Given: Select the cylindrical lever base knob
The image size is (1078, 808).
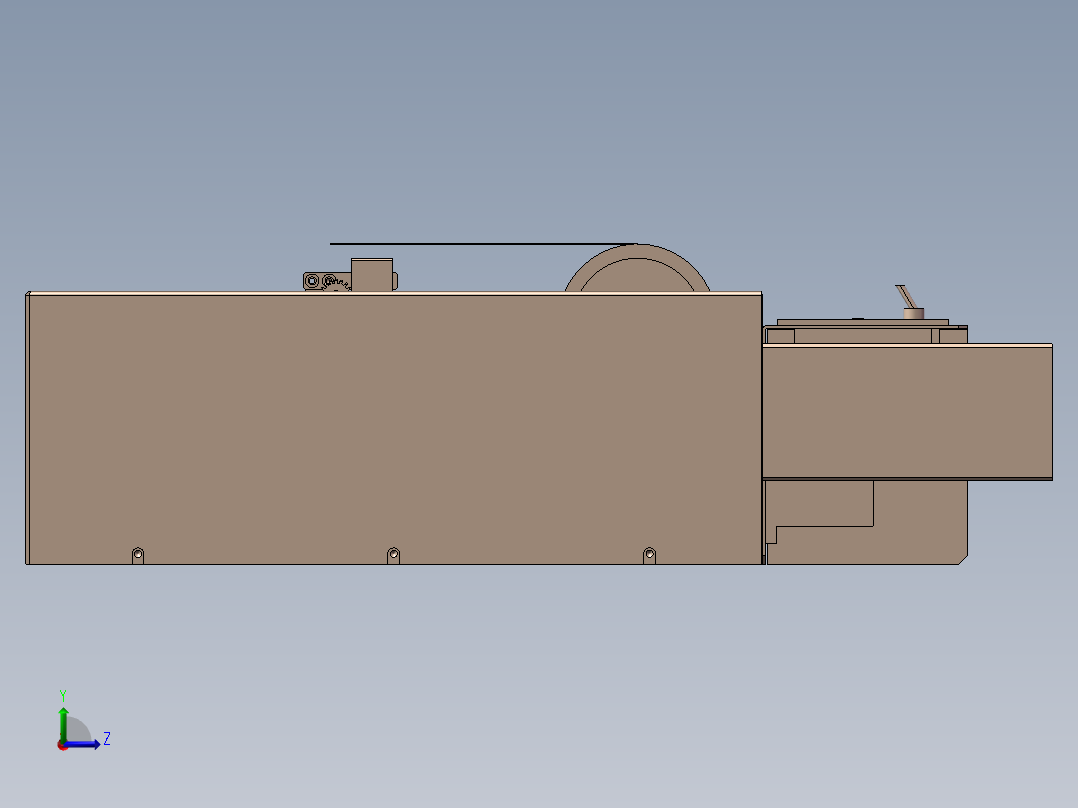Looking at the screenshot, I should coord(914,314).
